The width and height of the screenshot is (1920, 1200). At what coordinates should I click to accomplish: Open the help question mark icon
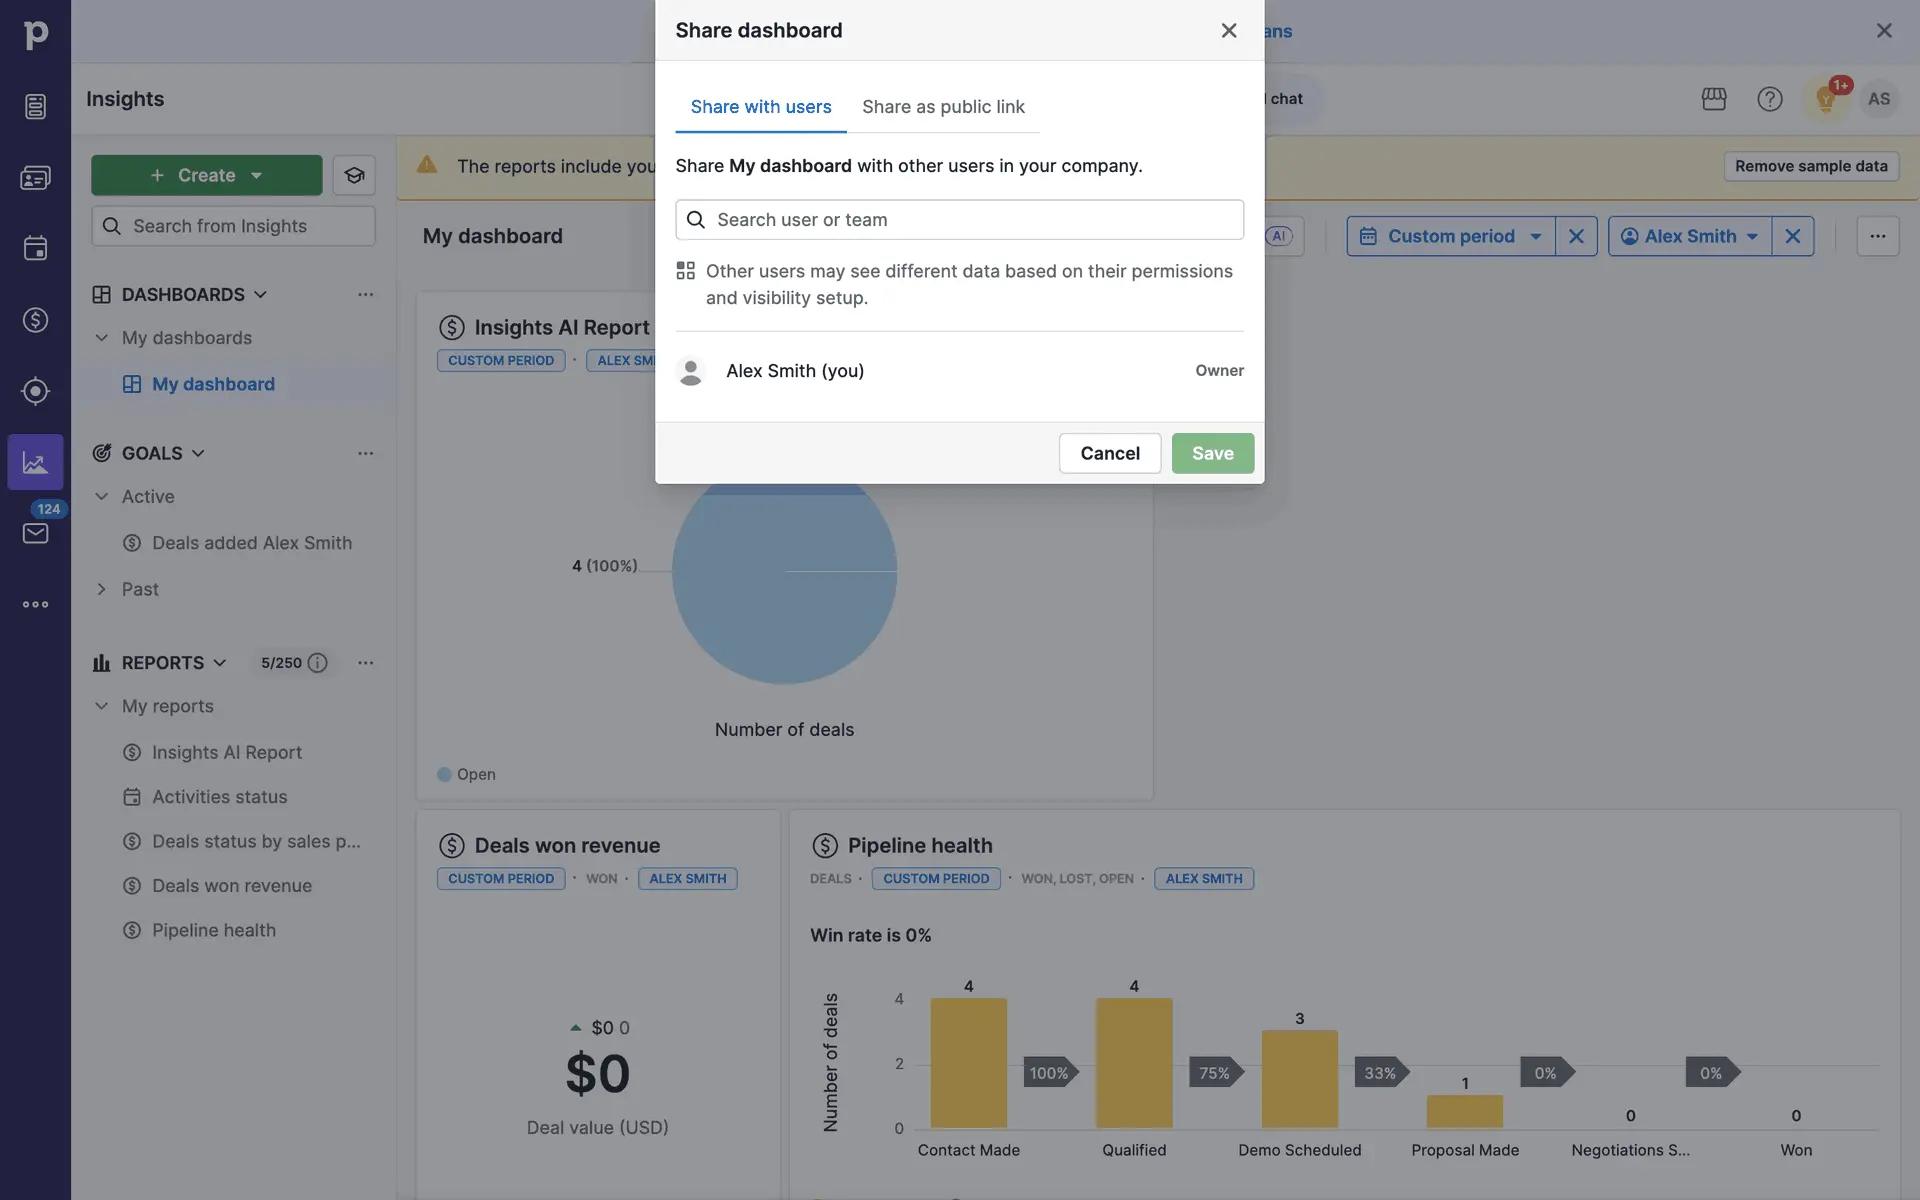(x=1770, y=99)
